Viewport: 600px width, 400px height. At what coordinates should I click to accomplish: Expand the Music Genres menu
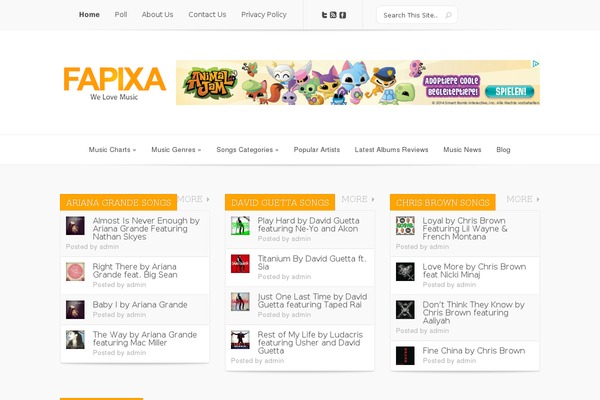tap(176, 150)
